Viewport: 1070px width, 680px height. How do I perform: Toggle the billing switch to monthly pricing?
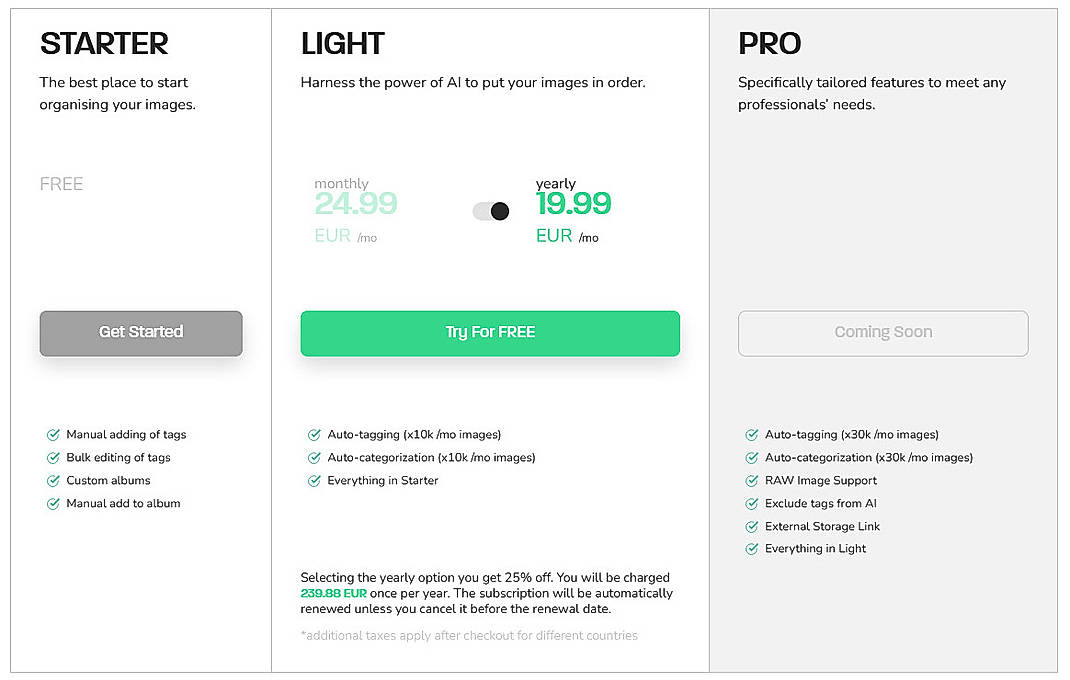(480, 211)
